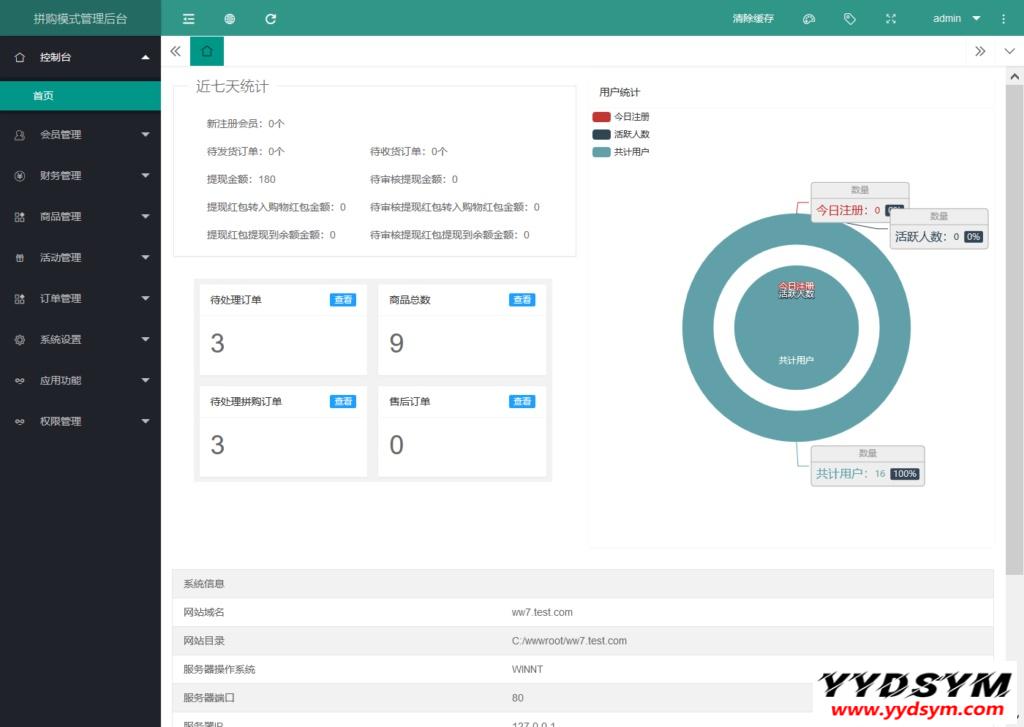The image size is (1024, 727).
Task: Open the globe icon in the top bar
Action: [229, 17]
